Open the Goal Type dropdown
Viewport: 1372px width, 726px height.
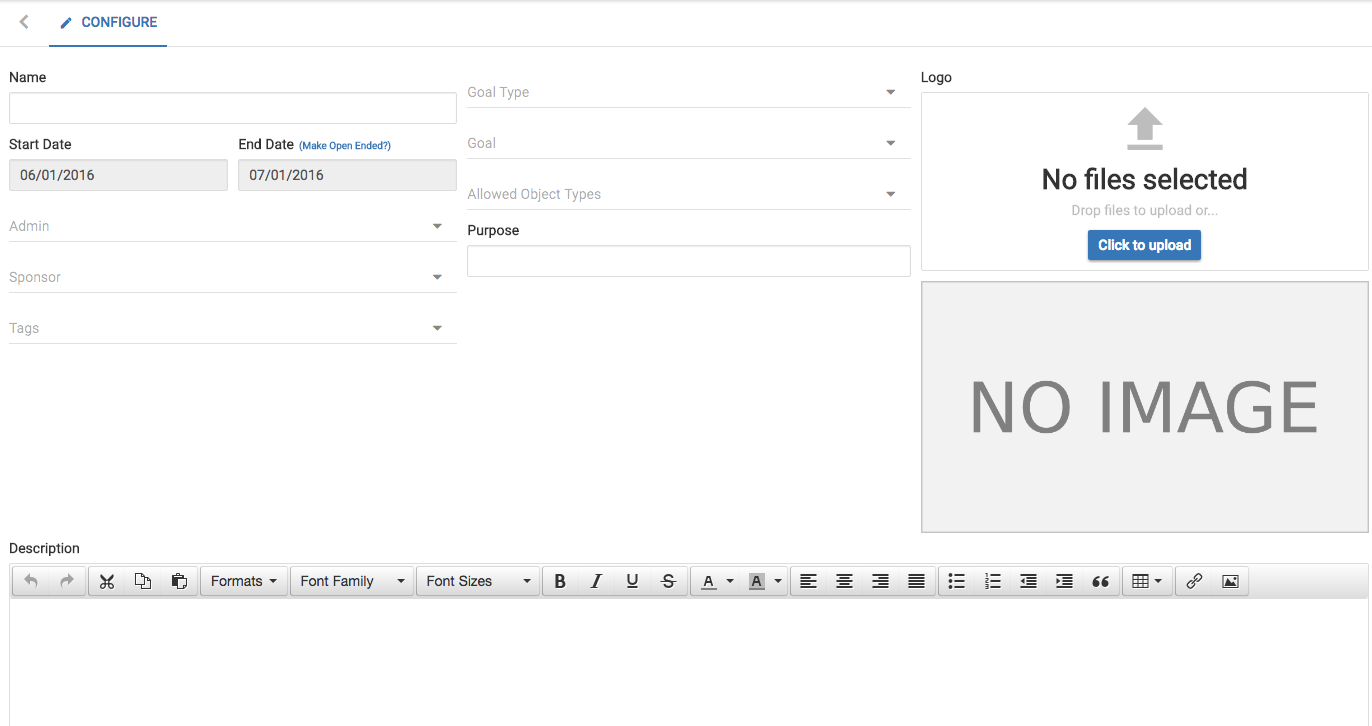point(689,92)
